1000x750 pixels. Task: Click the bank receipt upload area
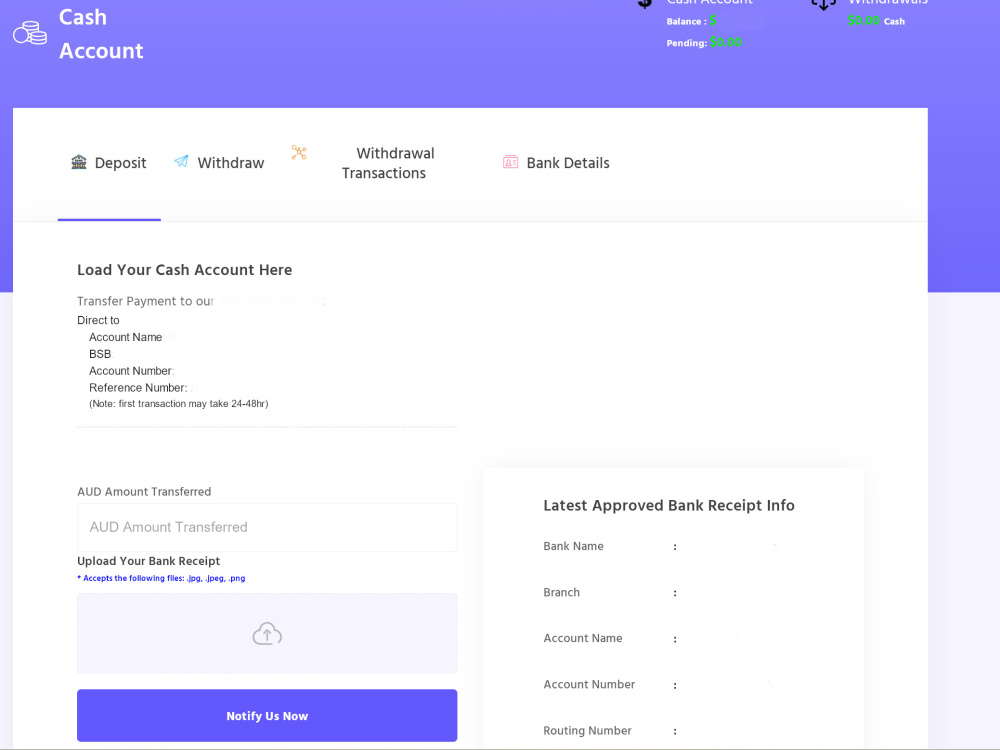click(x=267, y=633)
